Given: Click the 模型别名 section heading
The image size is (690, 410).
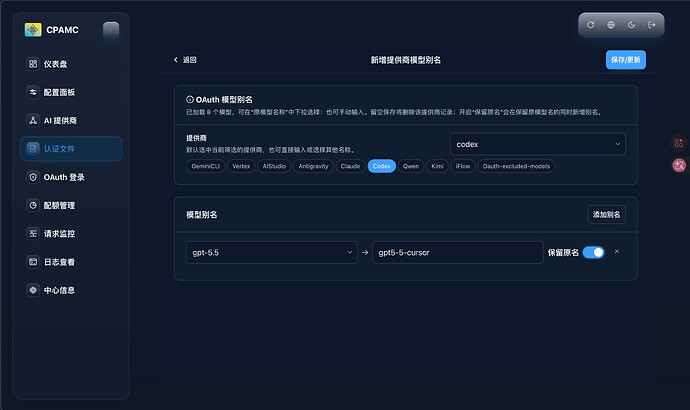Looking at the screenshot, I should tap(202, 215).
